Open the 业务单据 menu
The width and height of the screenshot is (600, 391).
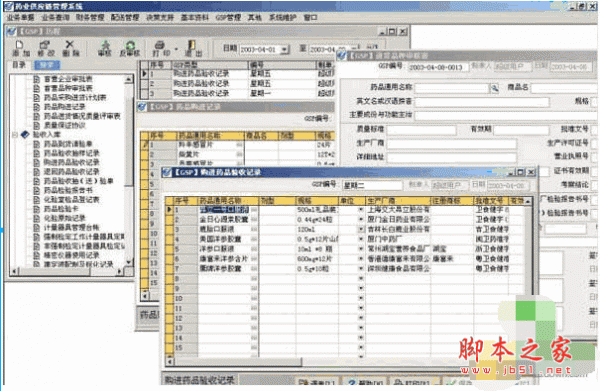click(x=20, y=18)
